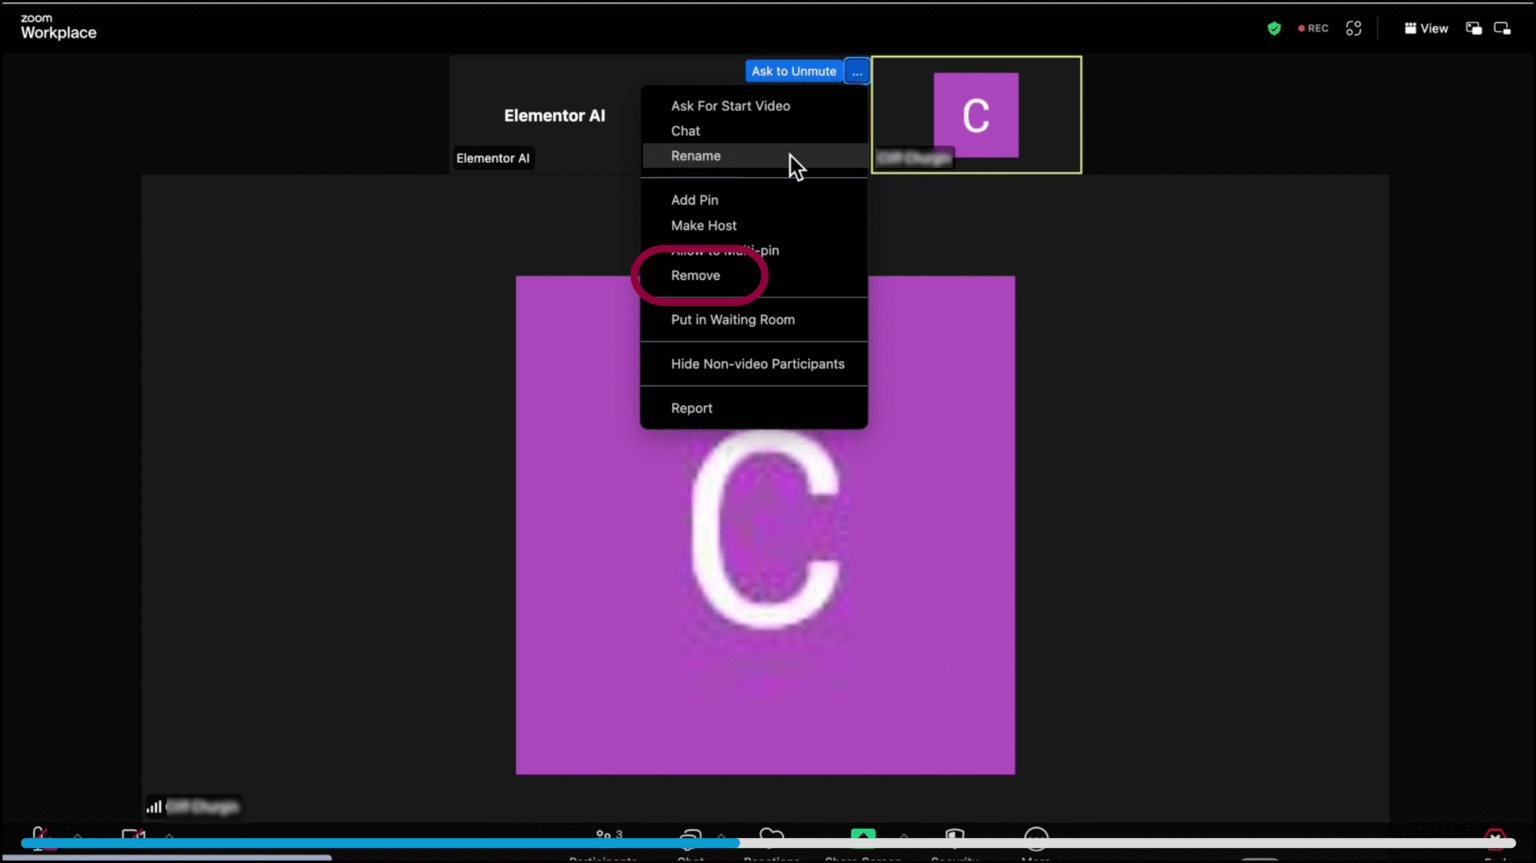Open the meeting Chat panel
Viewport: 1536px width, 863px height.
point(688,840)
